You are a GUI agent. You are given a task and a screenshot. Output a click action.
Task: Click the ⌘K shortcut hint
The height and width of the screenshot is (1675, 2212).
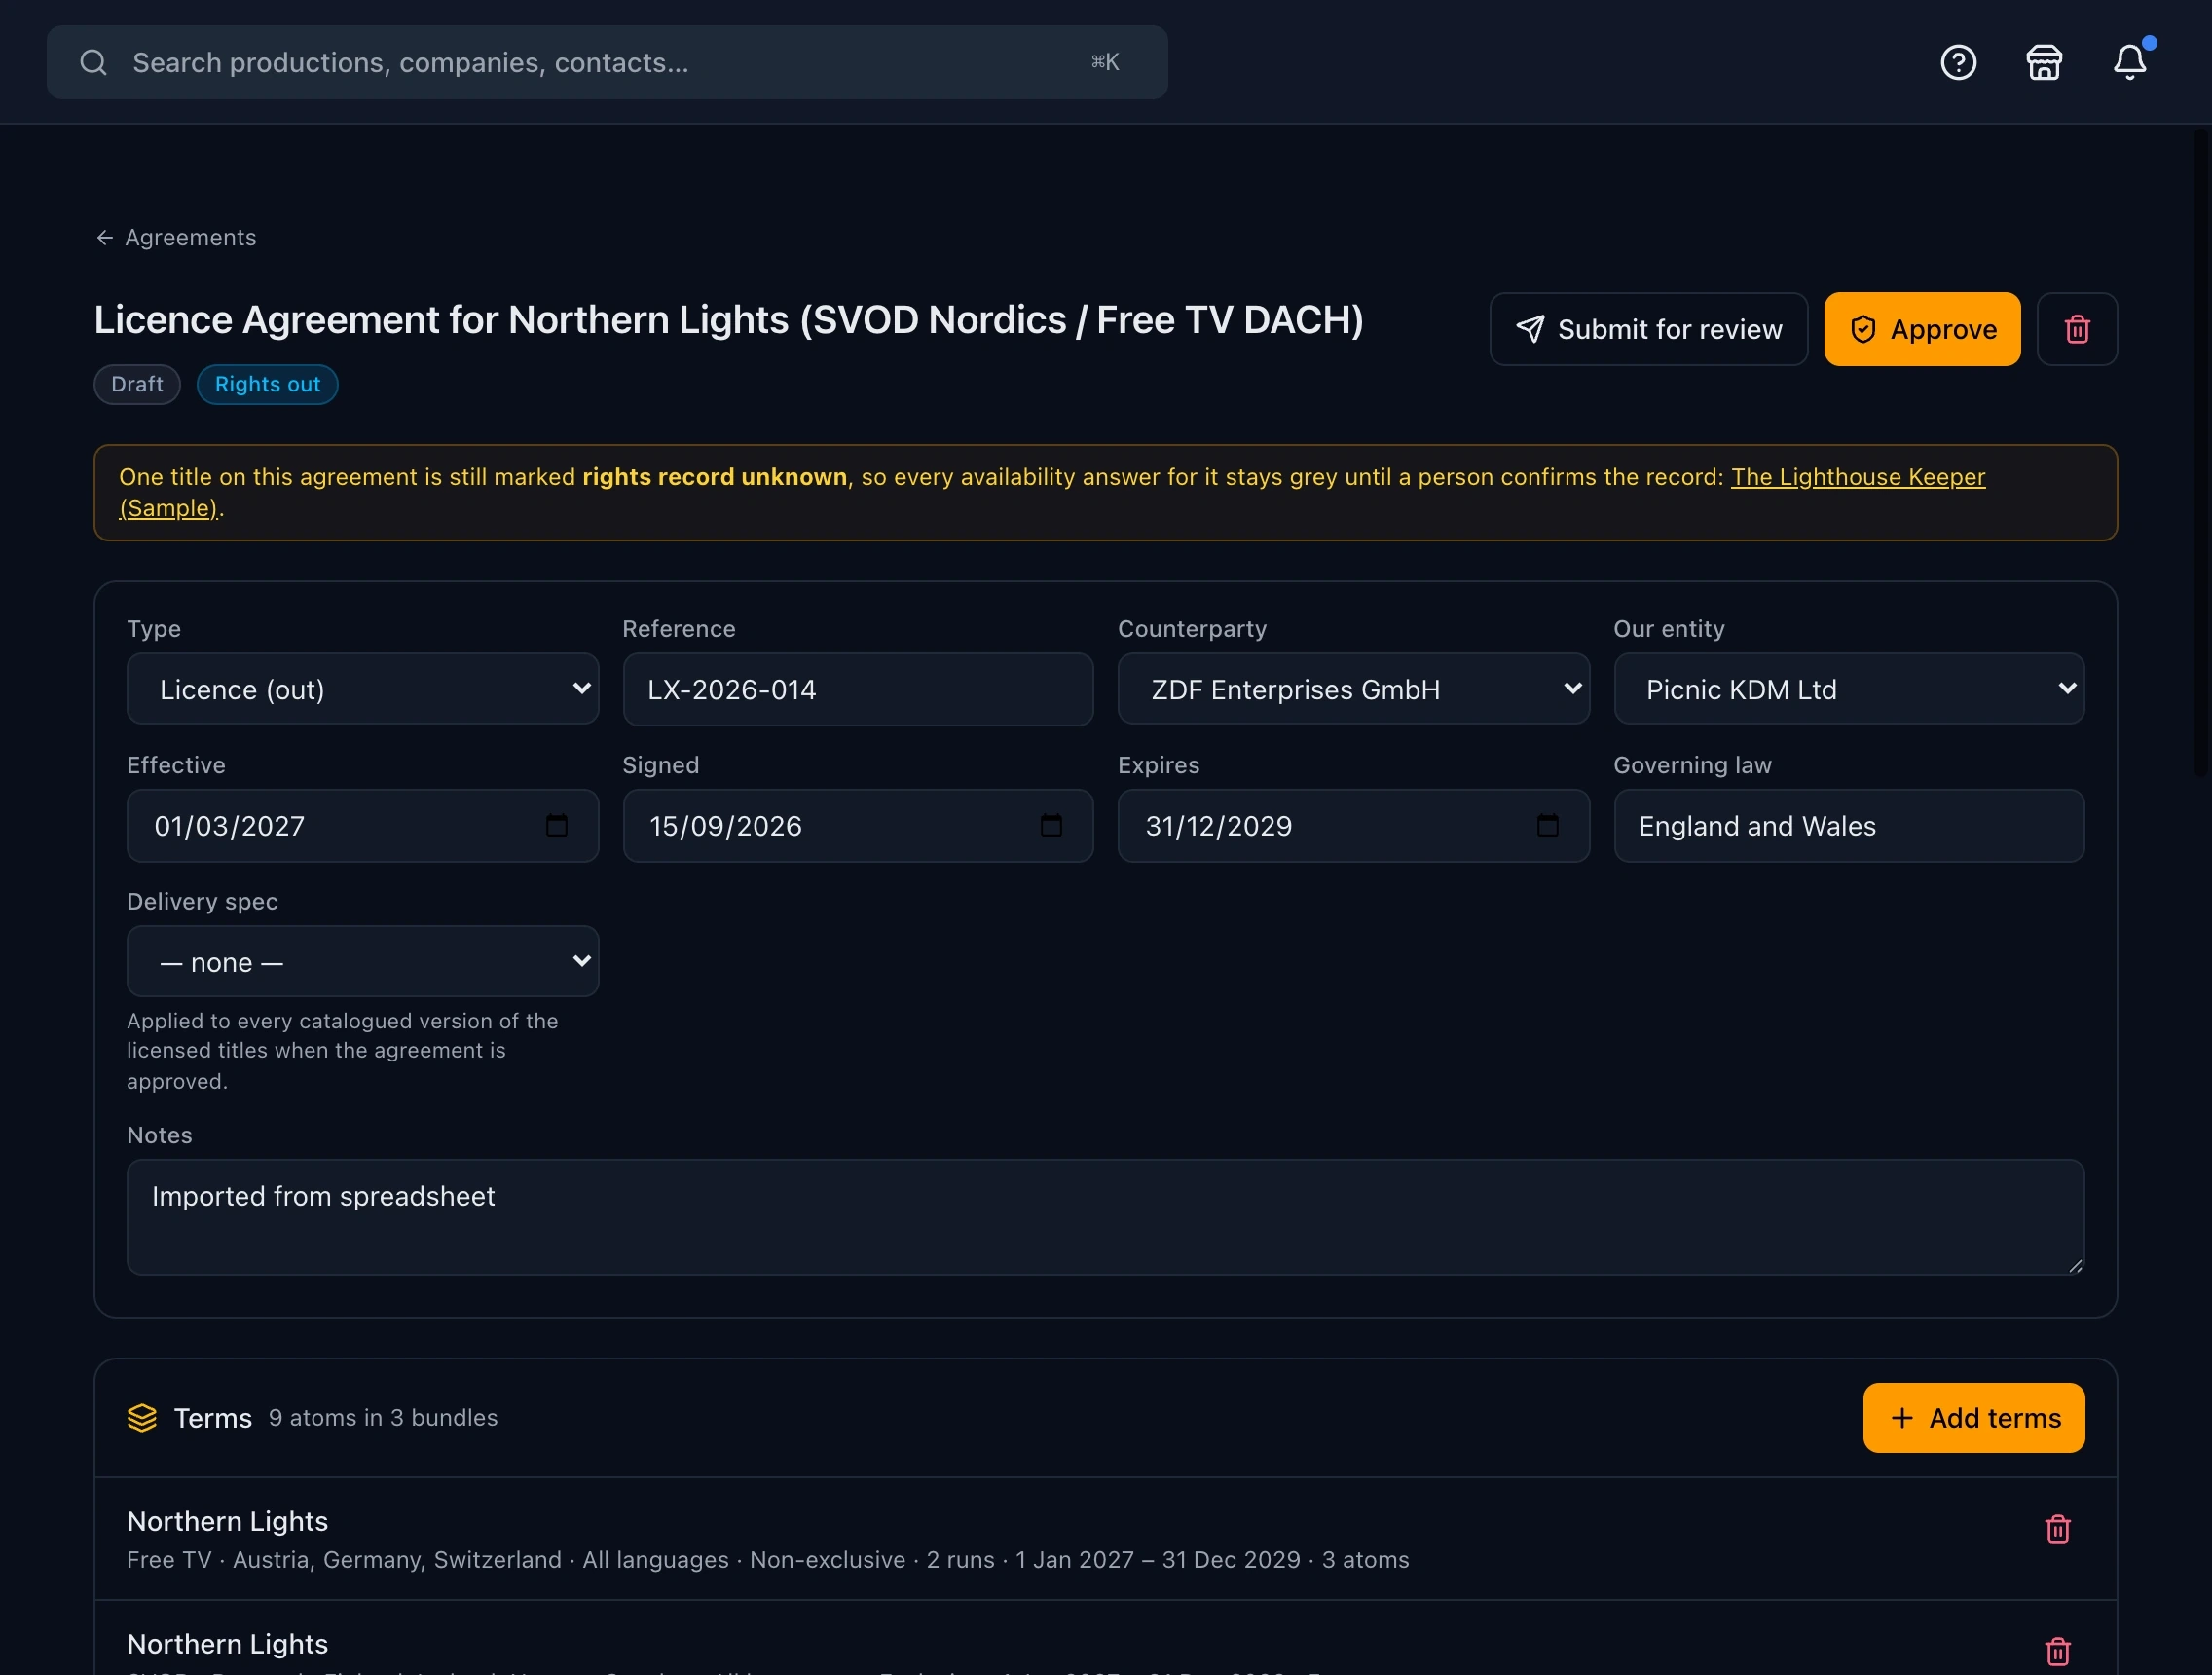coord(1105,62)
